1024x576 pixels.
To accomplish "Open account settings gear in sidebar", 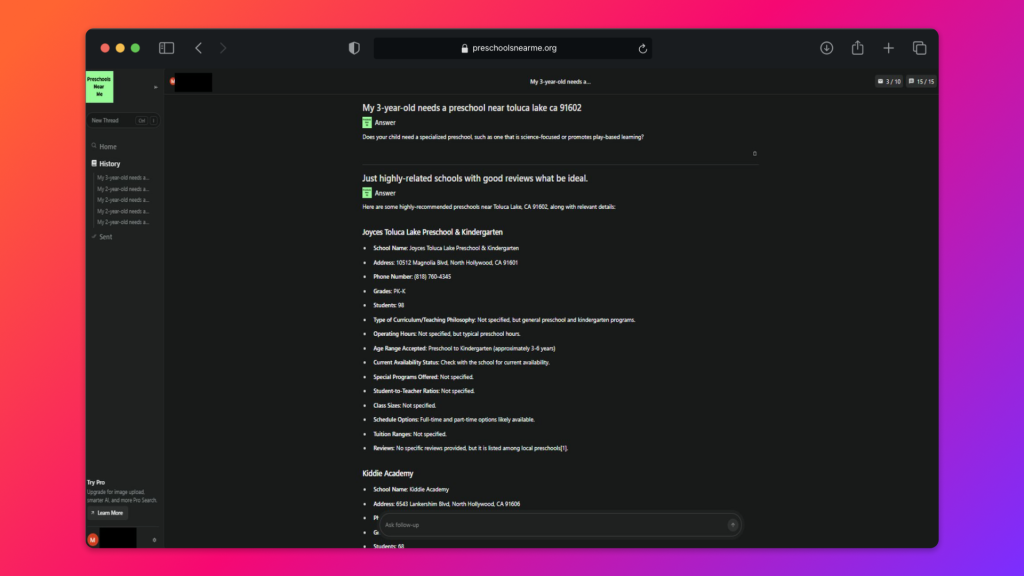I will point(154,540).
